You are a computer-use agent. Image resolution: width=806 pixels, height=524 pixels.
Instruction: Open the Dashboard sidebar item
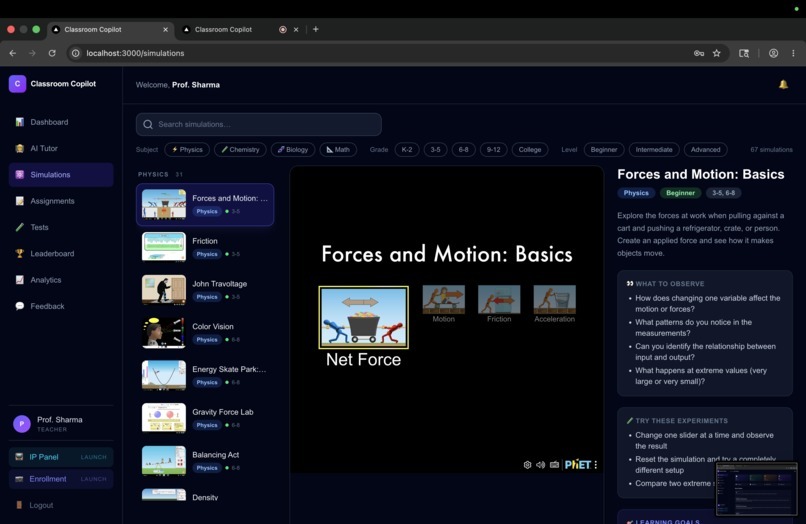tap(61, 122)
